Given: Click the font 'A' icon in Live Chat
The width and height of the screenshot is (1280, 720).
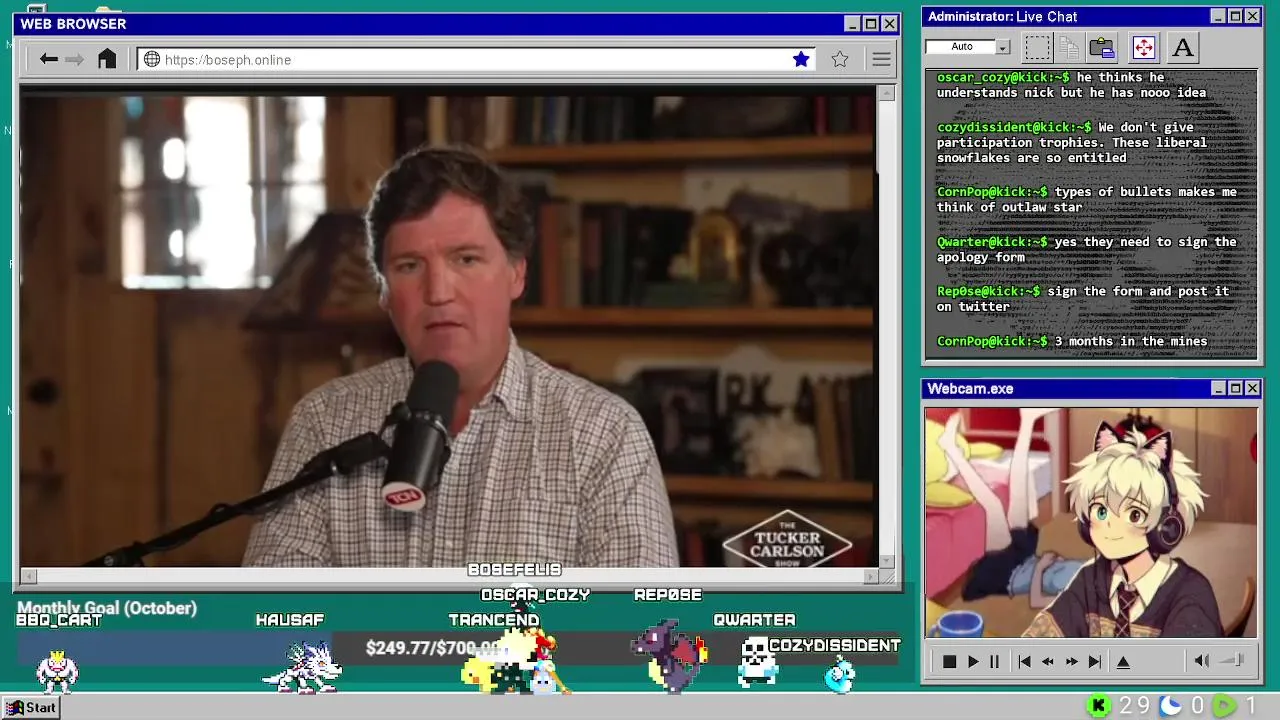Looking at the screenshot, I should click(x=1183, y=47).
